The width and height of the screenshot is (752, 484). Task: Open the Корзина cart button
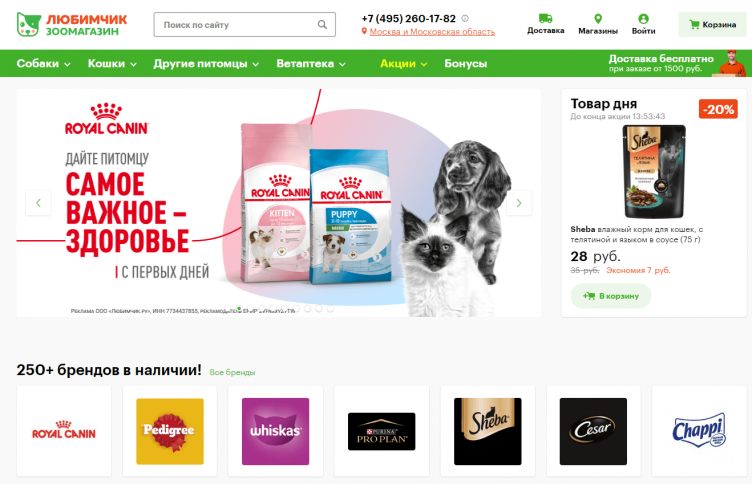tap(712, 24)
